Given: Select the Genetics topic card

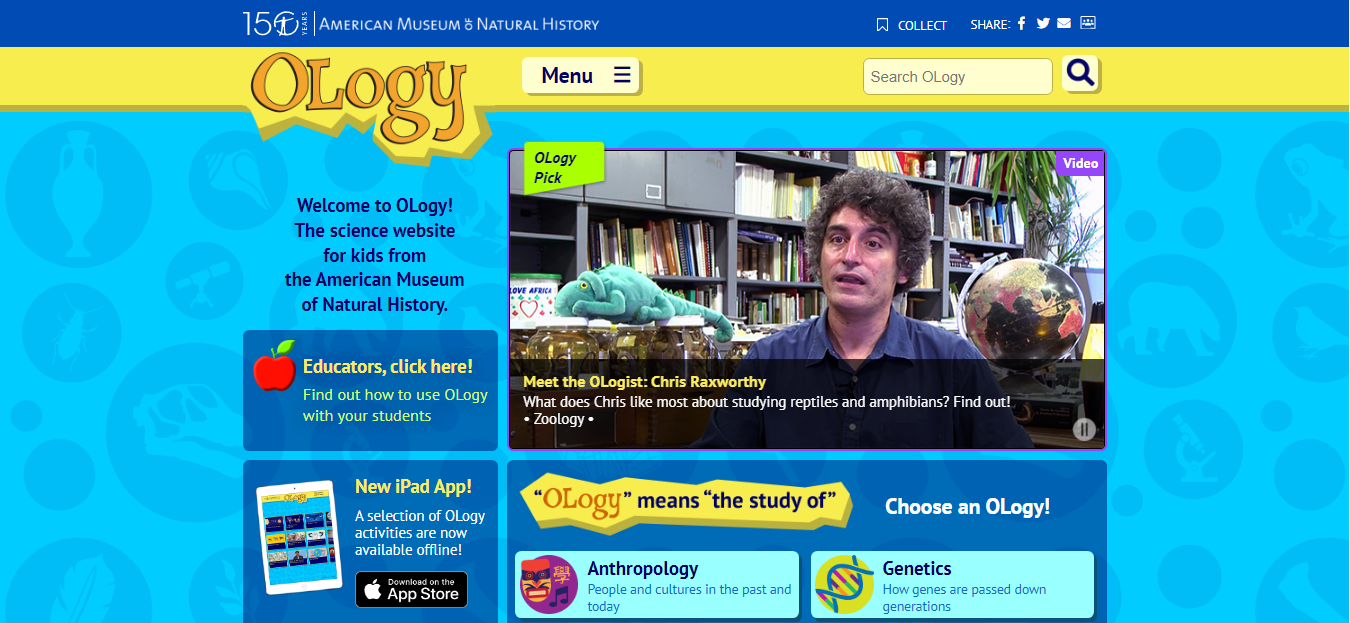Looking at the screenshot, I should click(952, 584).
